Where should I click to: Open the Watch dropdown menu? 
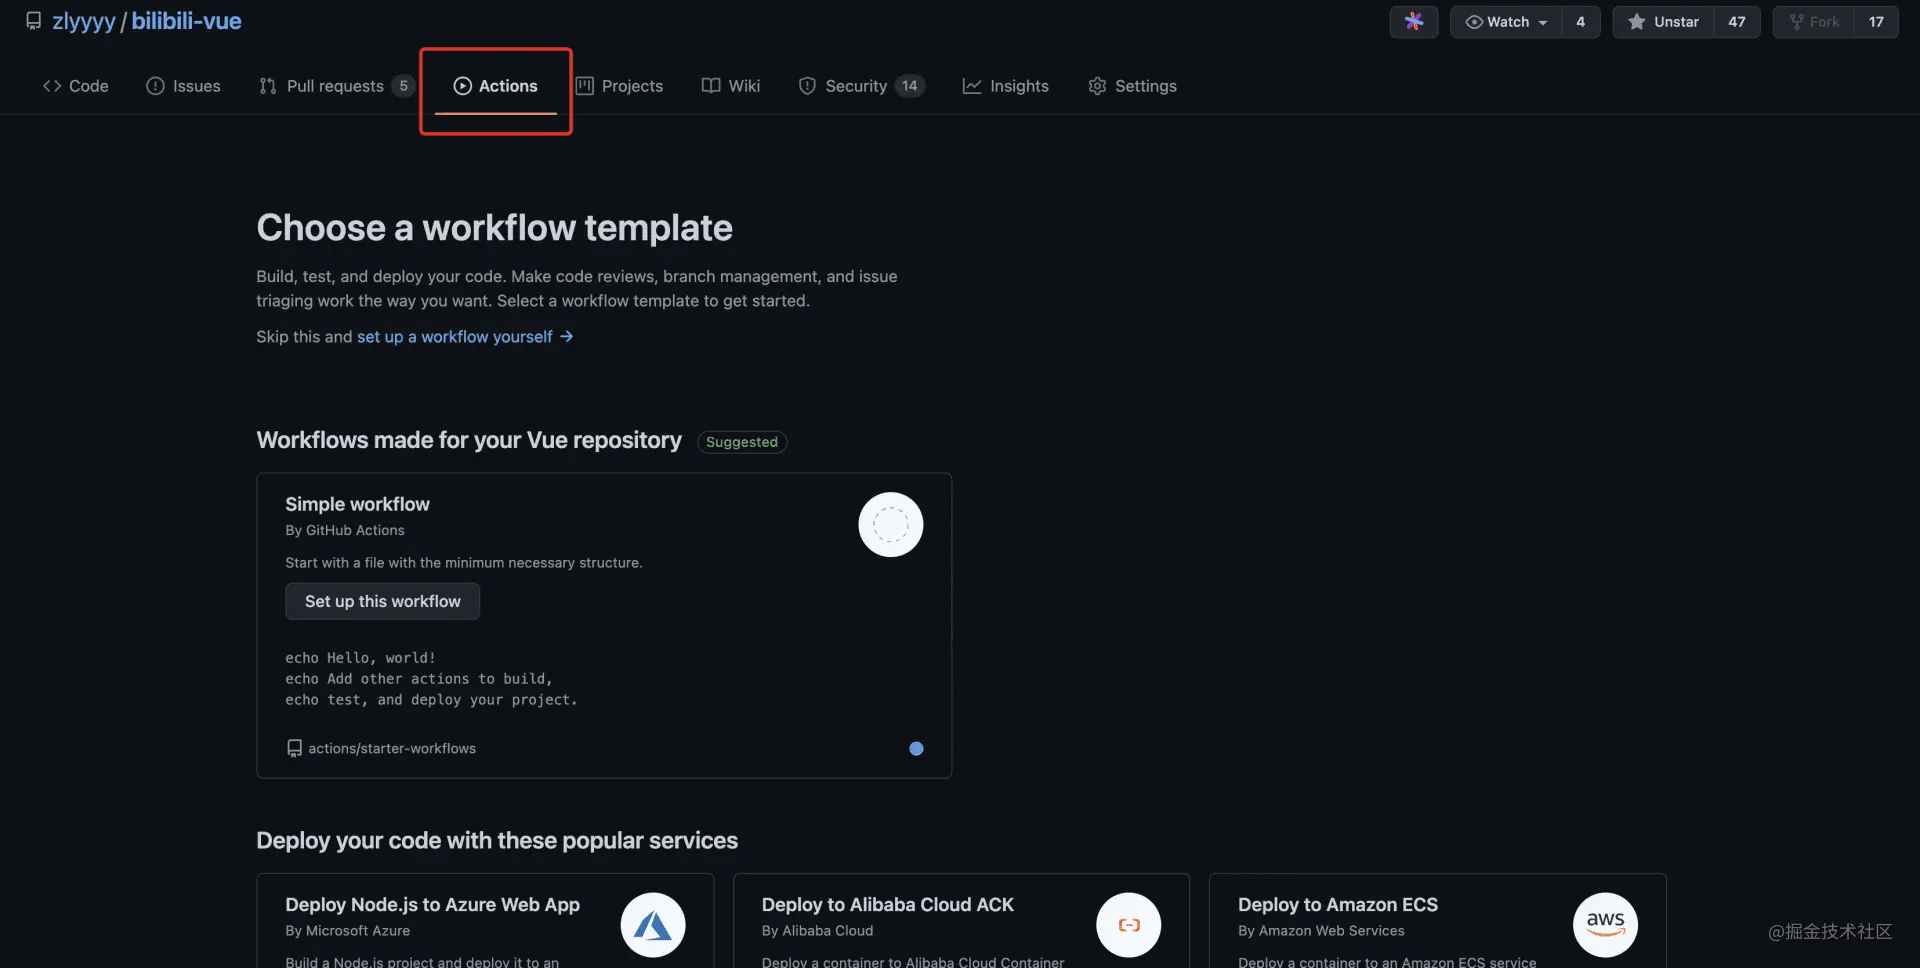click(1506, 21)
